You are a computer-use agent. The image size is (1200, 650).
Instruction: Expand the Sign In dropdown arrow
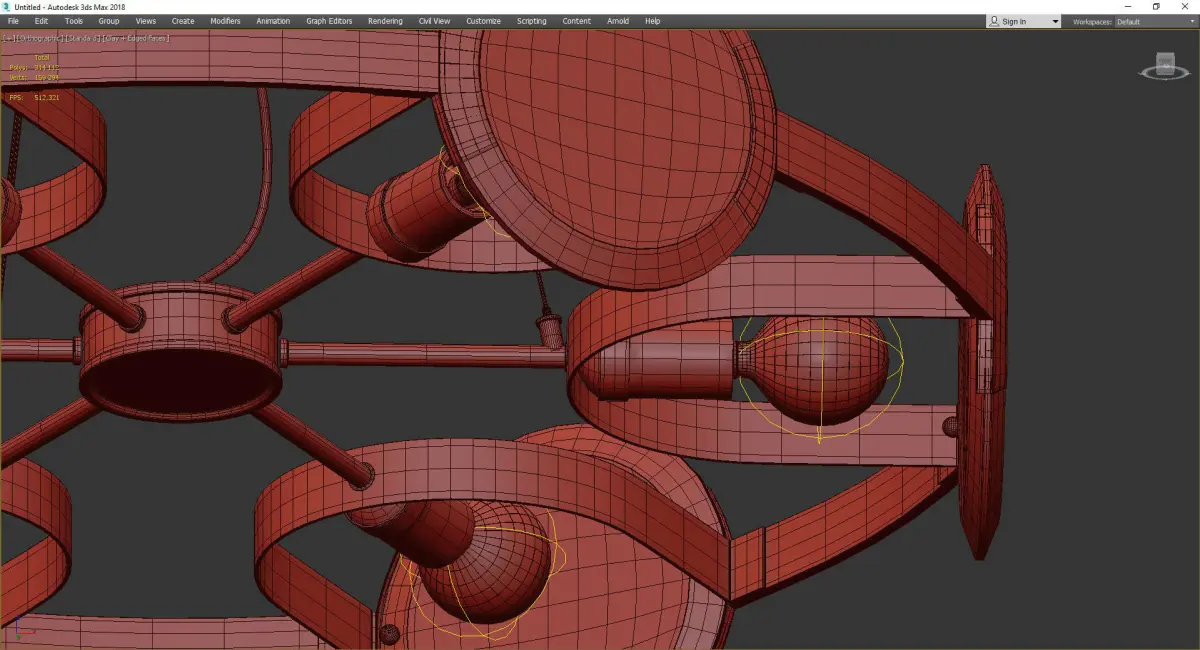coord(1055,21)
